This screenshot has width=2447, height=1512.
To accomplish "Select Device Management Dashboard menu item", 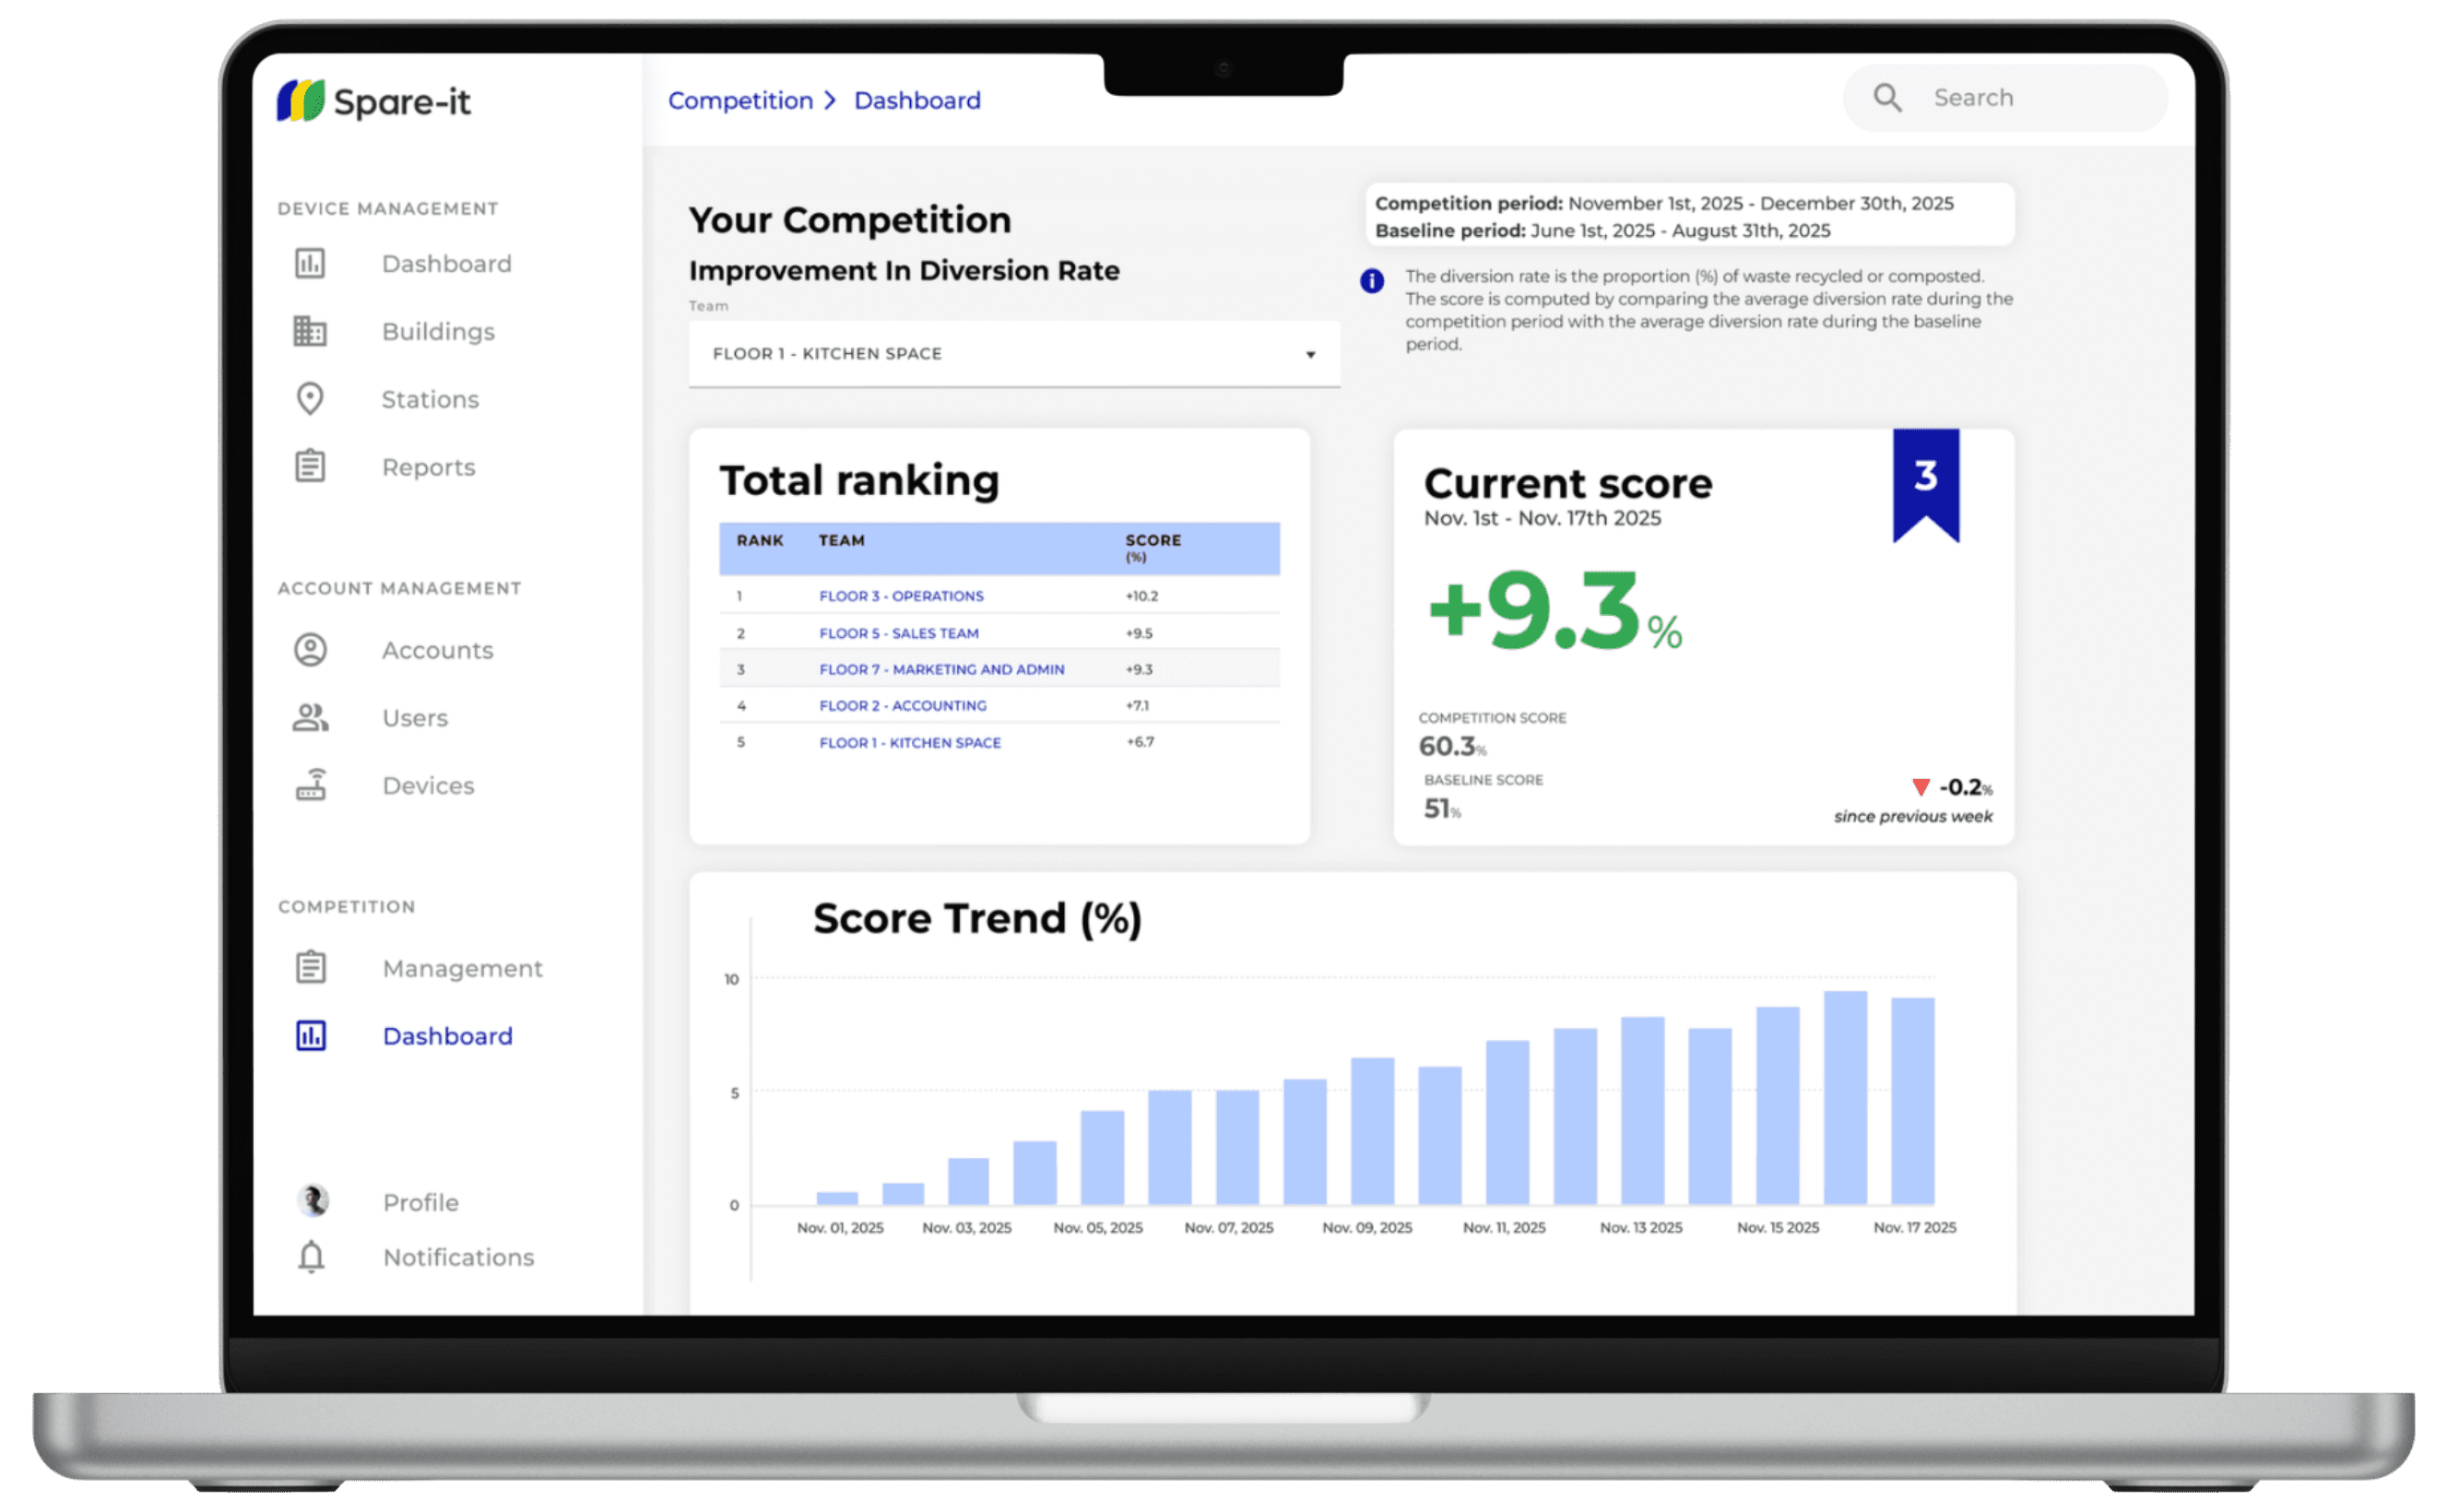I will pos(446,264).
